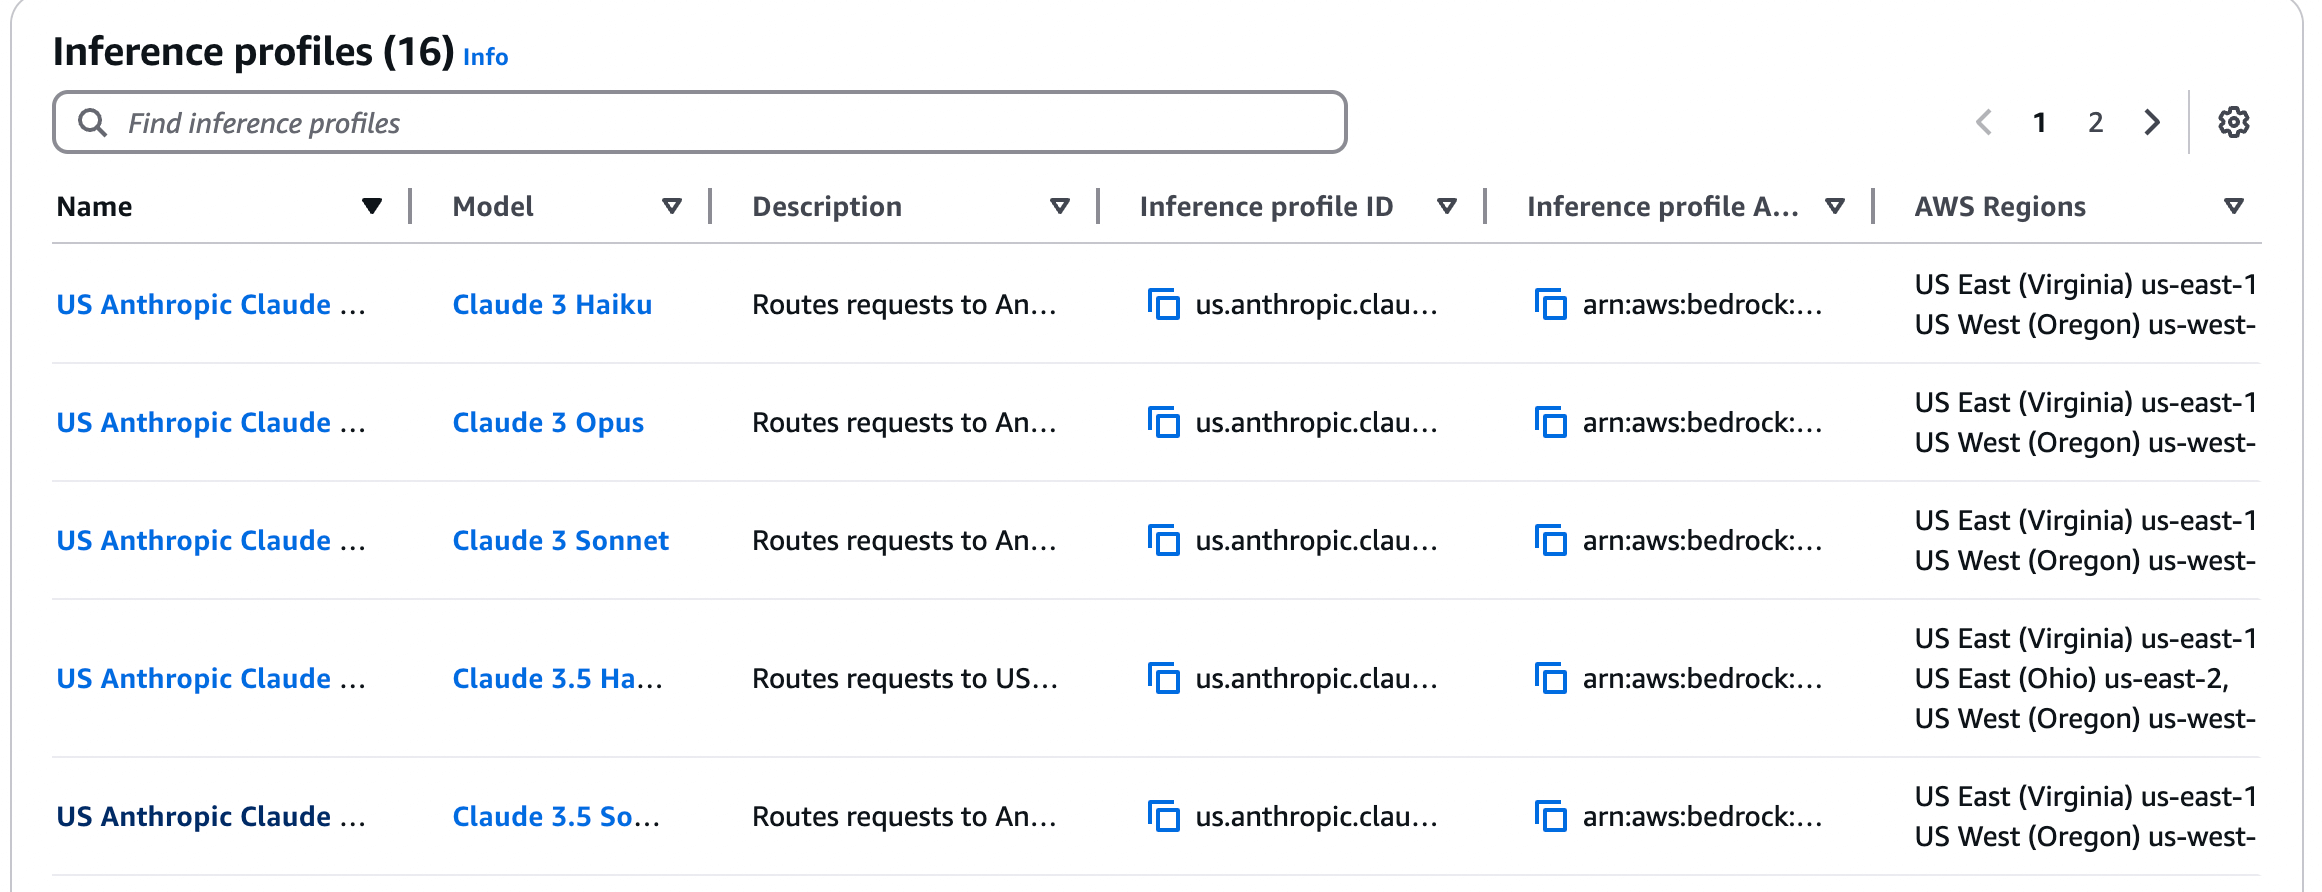This screenshot has height=892, width=2322.
Task: Open table preferences gear icon
Action: pyautogui.click(x=2233, y=122)
